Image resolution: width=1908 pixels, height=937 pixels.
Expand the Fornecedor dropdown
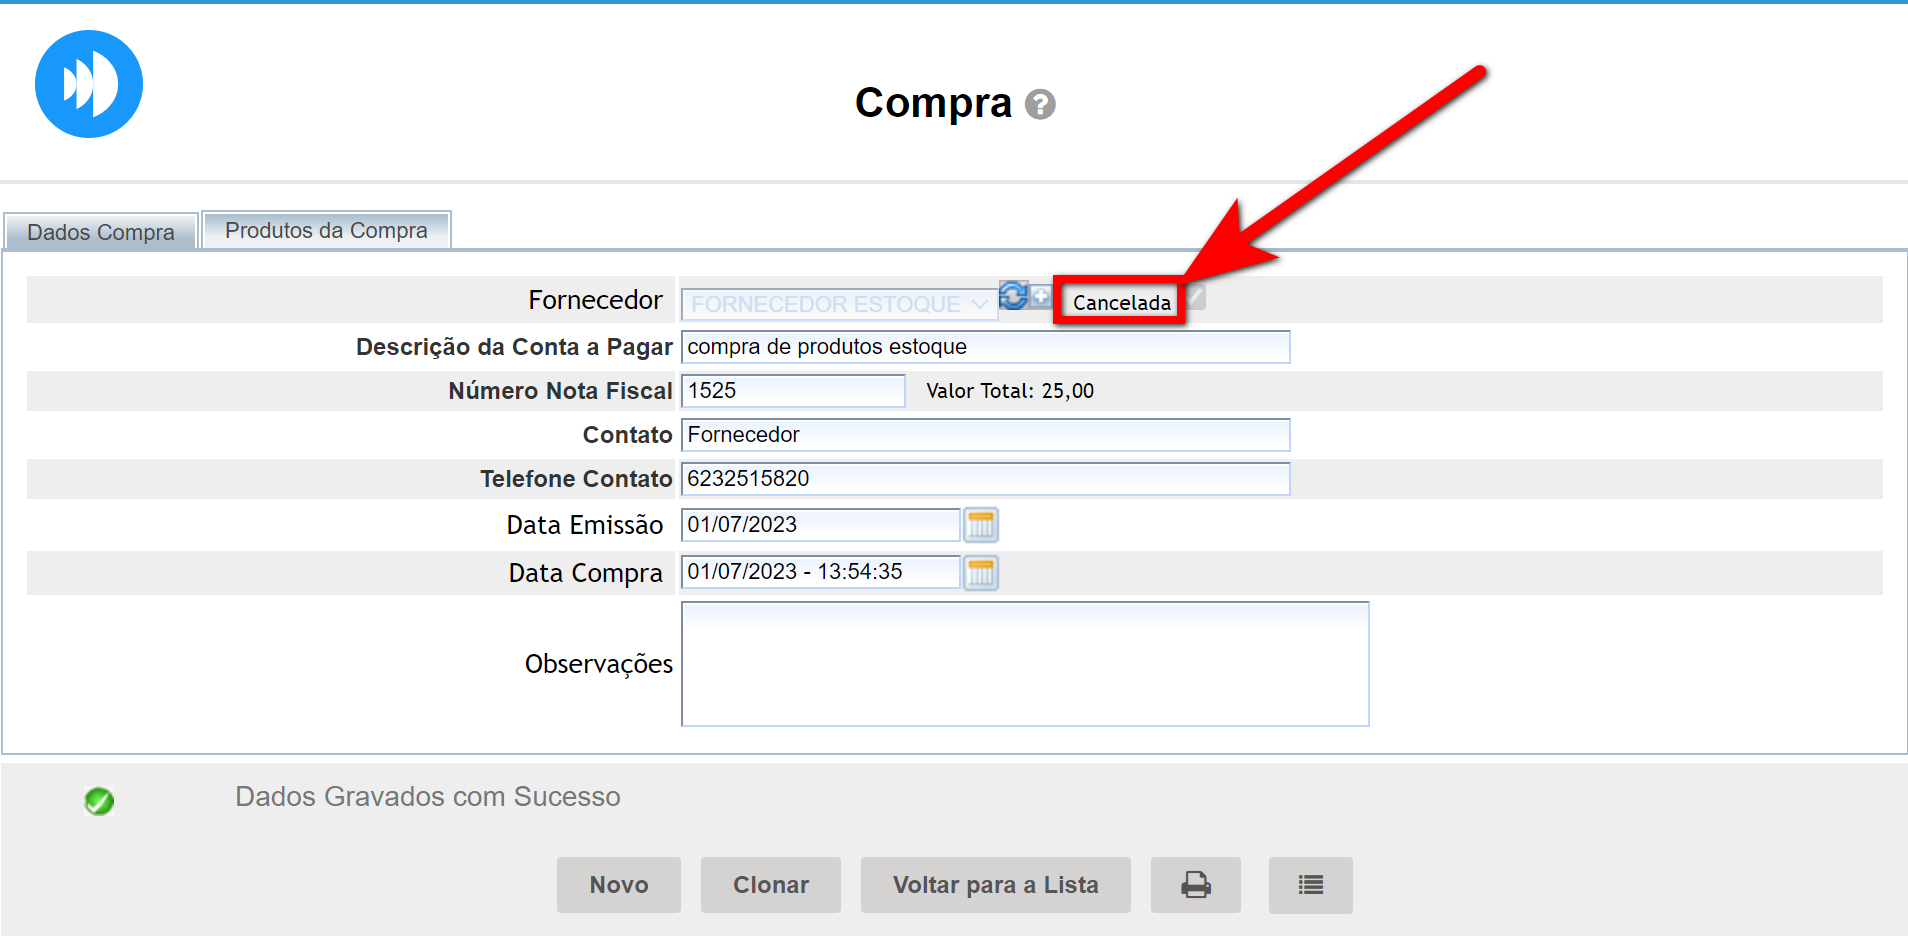tap(838, 304)
